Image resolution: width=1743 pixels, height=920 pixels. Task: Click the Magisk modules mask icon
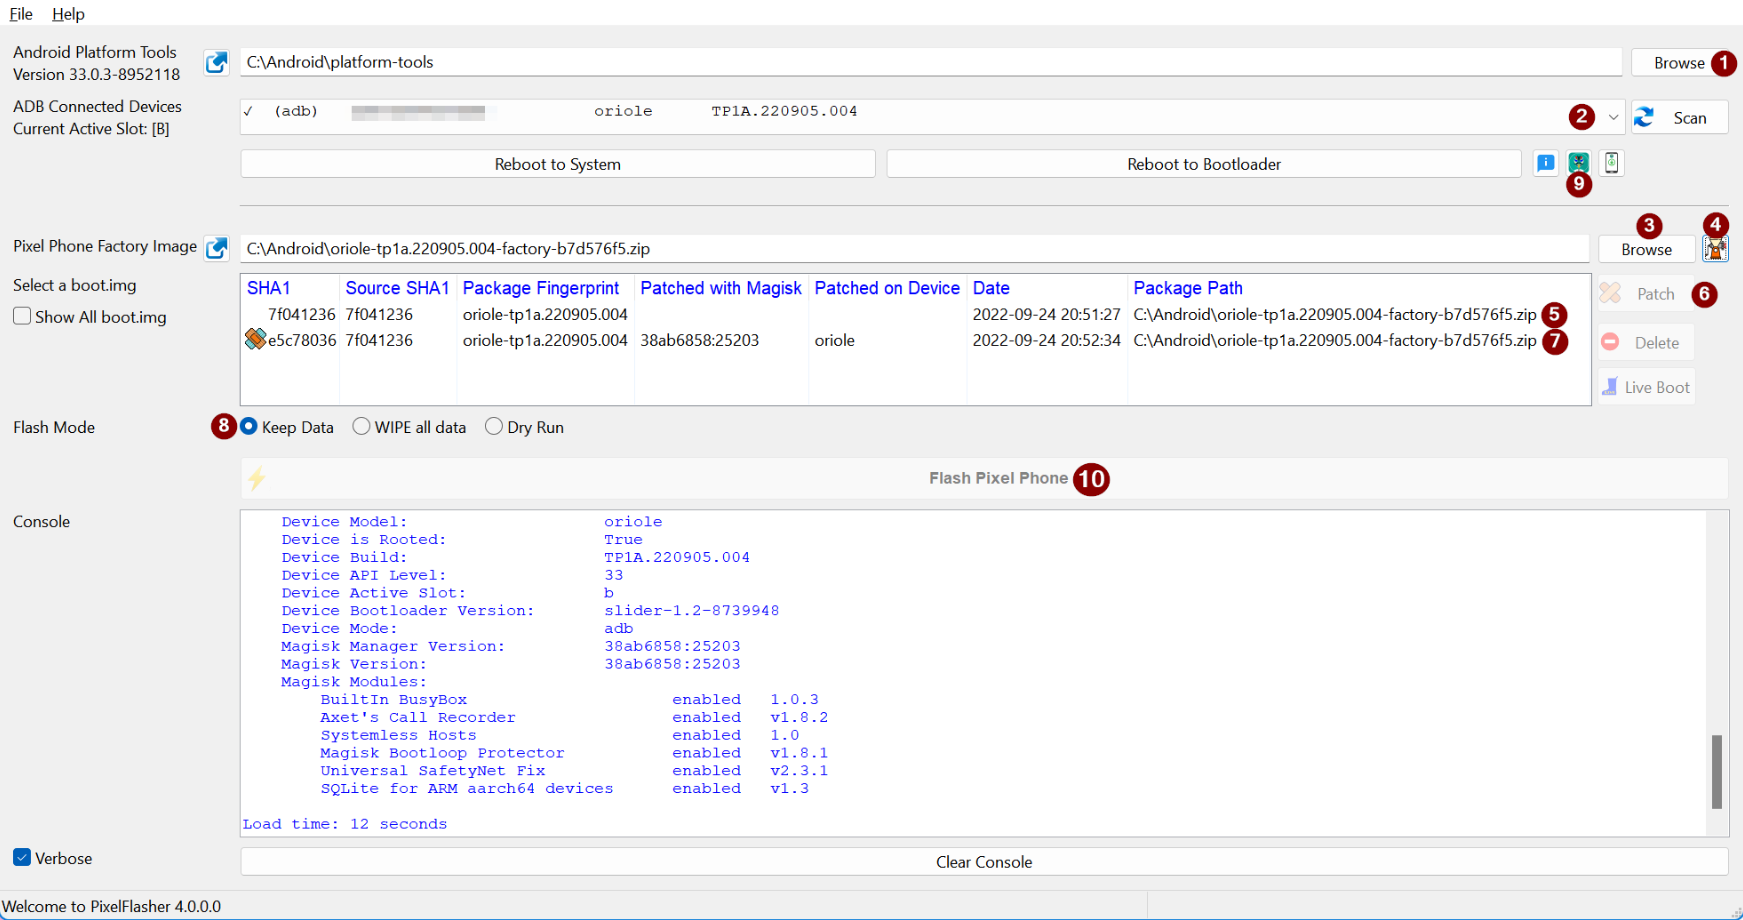(x=1579, y=162)
